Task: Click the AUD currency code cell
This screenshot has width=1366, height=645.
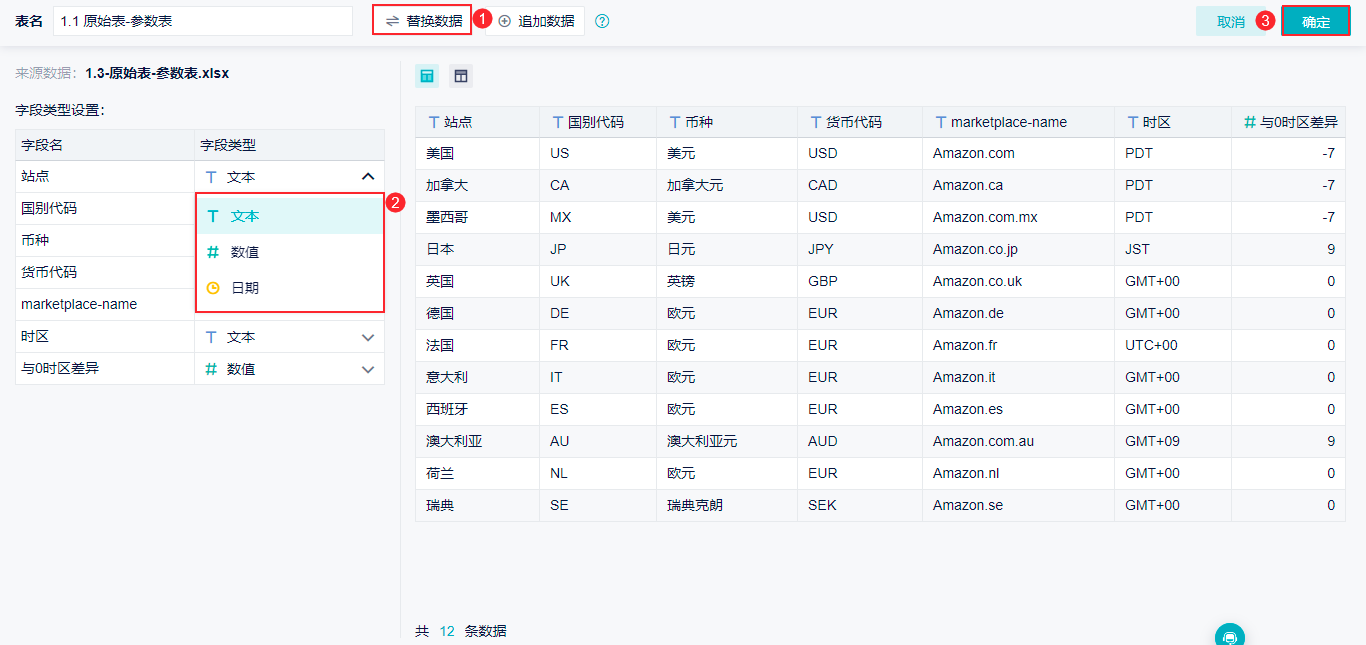Action: point(860,441)
